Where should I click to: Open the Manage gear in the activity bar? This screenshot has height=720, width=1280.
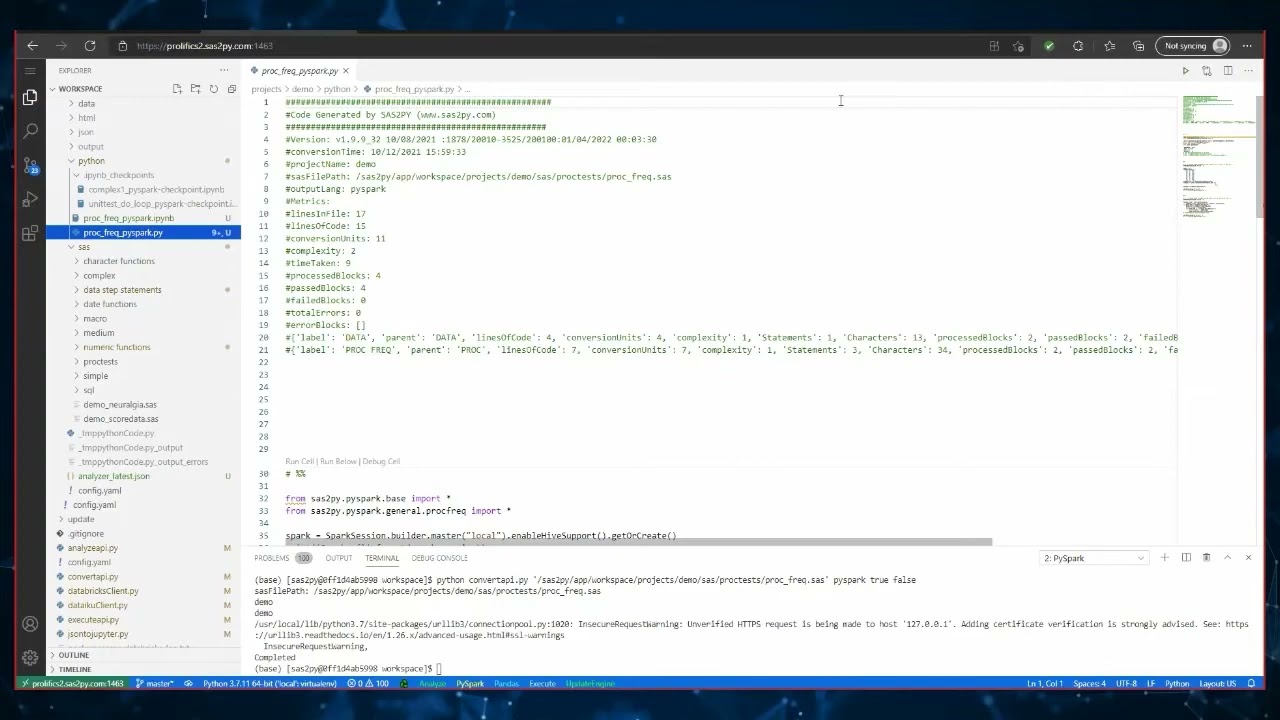30,657
